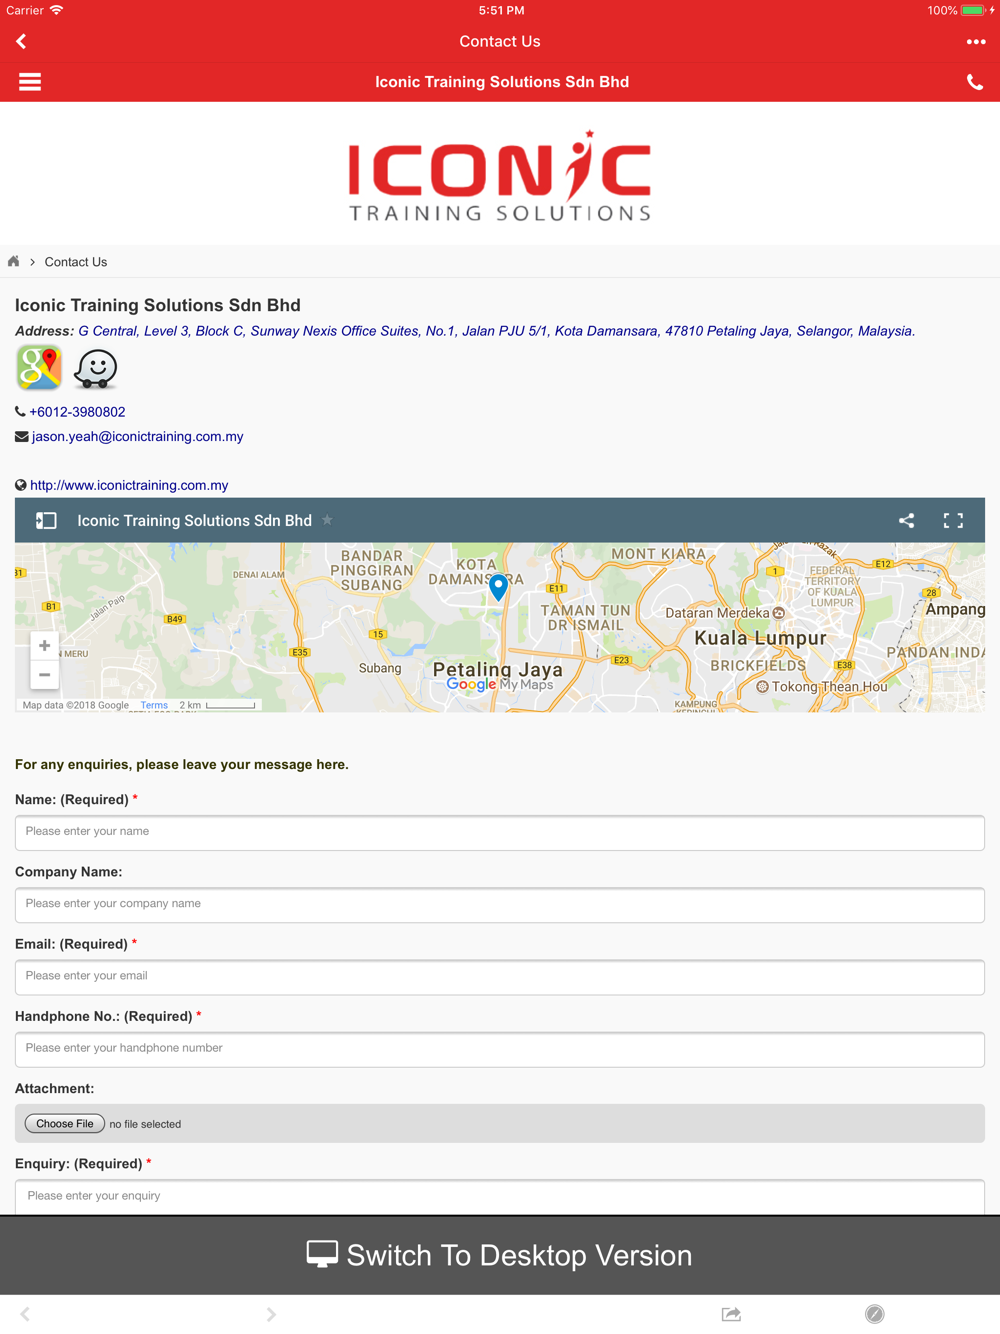Viewport: 1000px width, 1334px height.
Task: Star the Iconic Training Solutions map
Action: [327, 520]
